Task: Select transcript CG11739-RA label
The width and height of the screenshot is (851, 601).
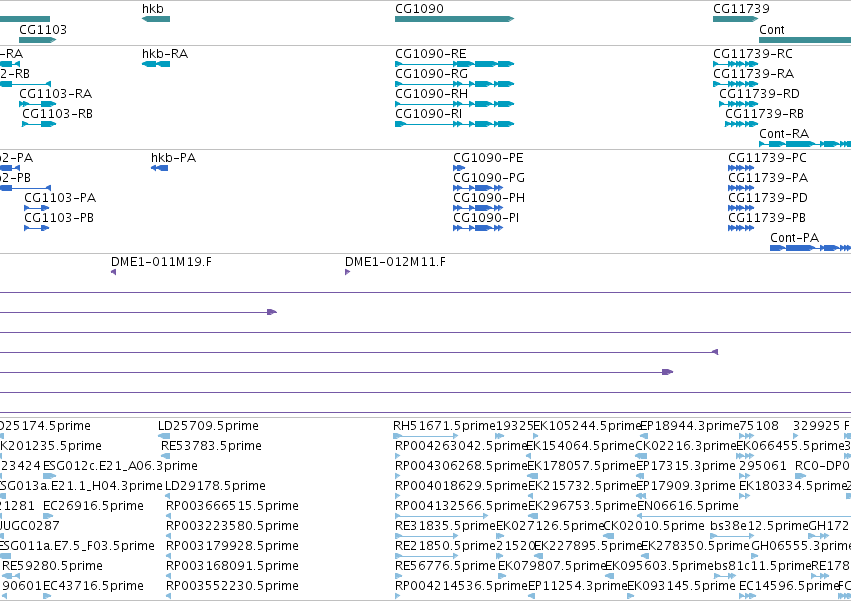Action: tap(753, 74)
